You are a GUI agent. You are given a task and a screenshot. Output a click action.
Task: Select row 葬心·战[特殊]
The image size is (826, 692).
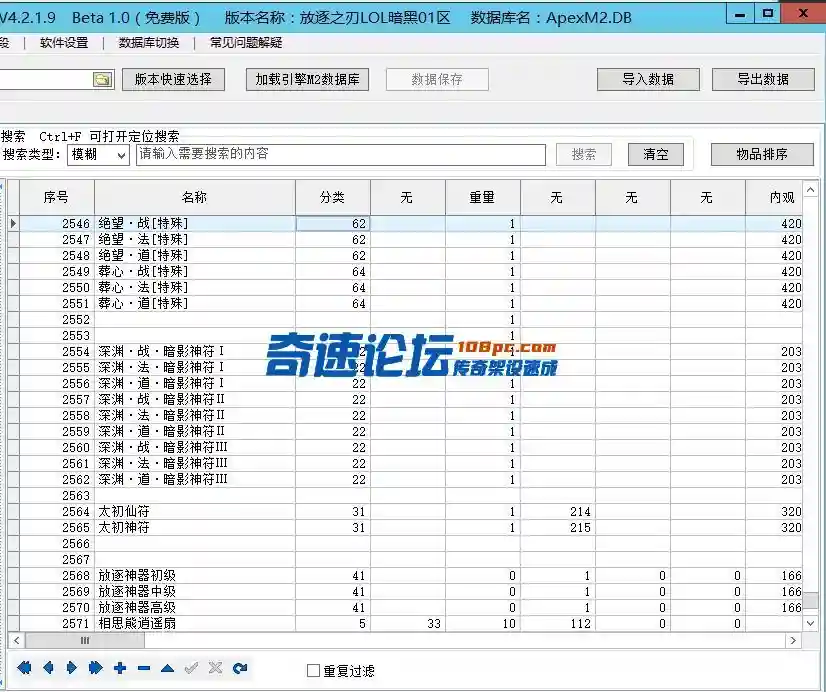(x=406, y=272)
